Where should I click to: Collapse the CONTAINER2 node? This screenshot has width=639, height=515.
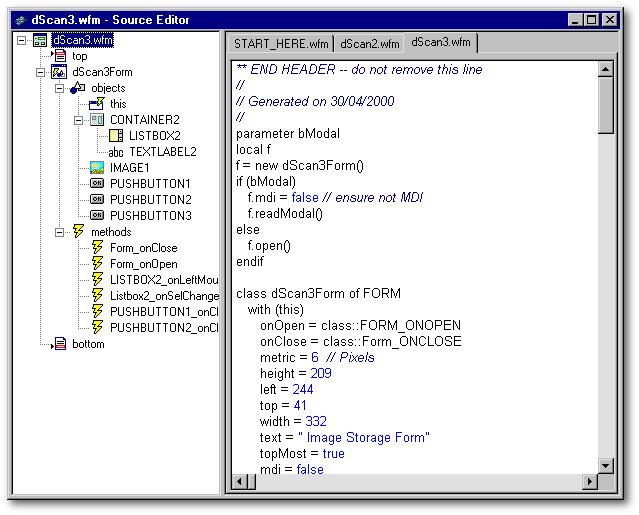[x=79, y=120]
